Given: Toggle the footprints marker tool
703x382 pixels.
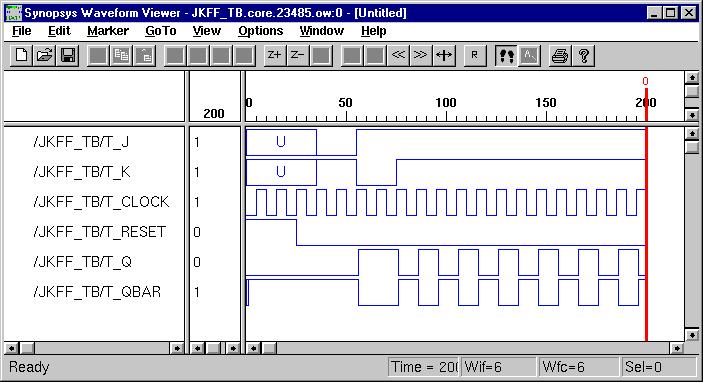Looking at the screenshot, I should coord(506,56).
